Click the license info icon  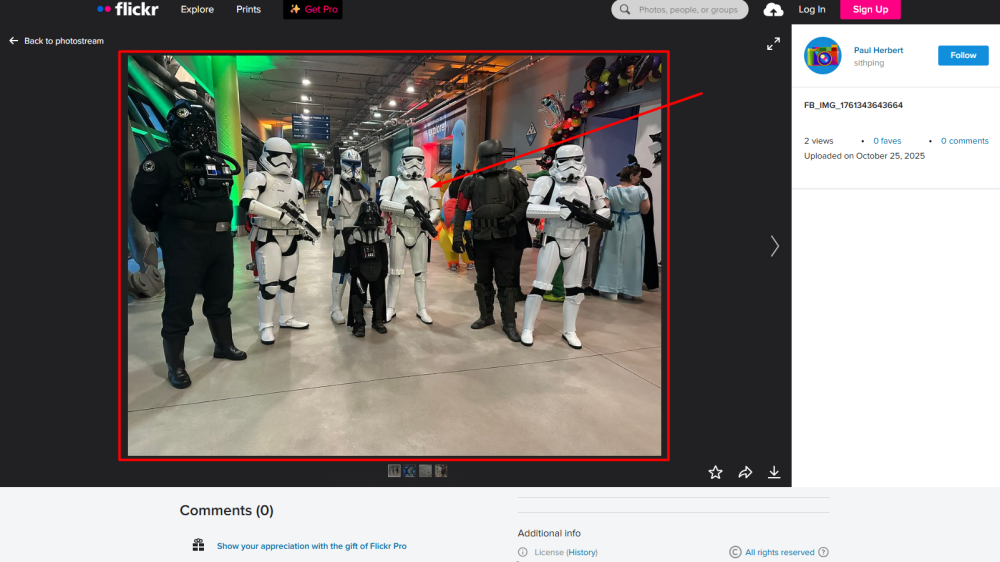coord(523,552)
